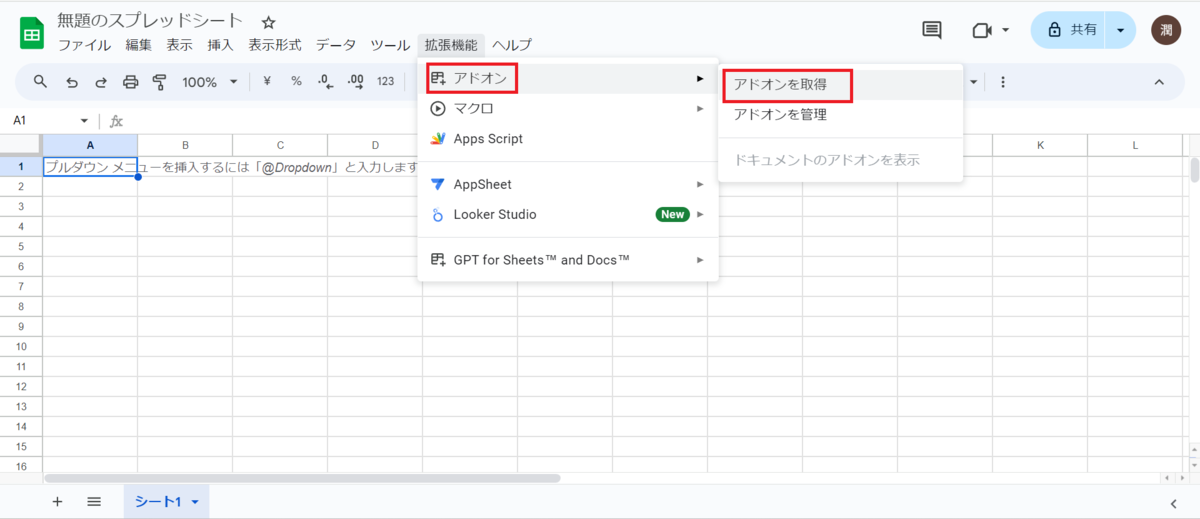This screenshot has height=519, width=1200.
Task: Click the 拡張機能 menu
Action: (x=451, y=45)
